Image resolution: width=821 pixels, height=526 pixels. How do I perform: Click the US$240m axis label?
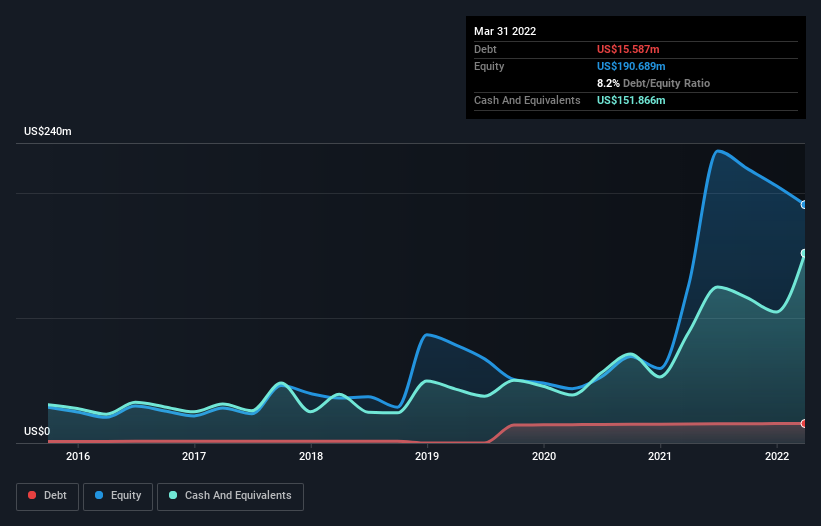pos(48,131)
